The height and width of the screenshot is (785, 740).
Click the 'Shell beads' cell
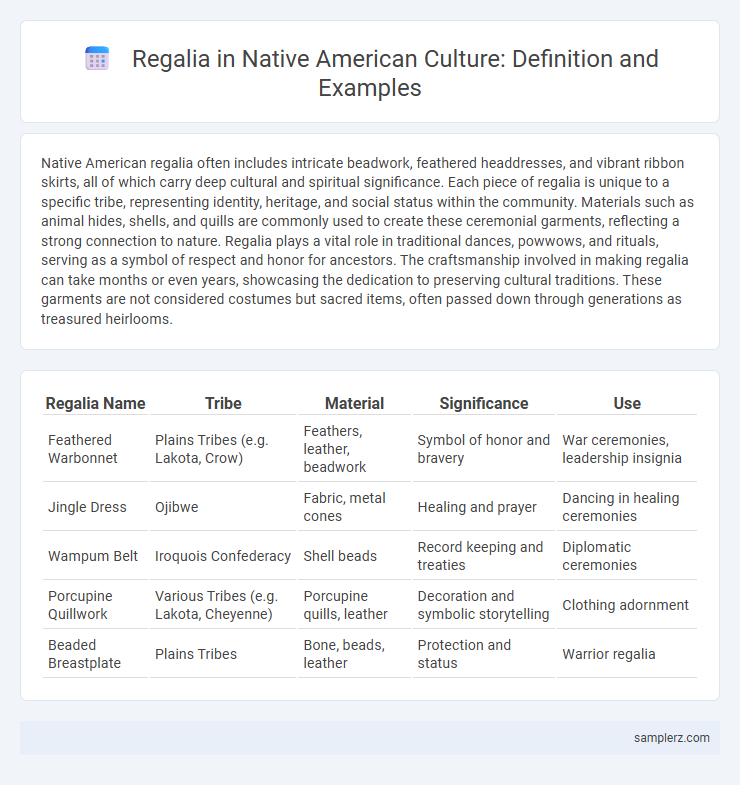(x=354, y=556)
